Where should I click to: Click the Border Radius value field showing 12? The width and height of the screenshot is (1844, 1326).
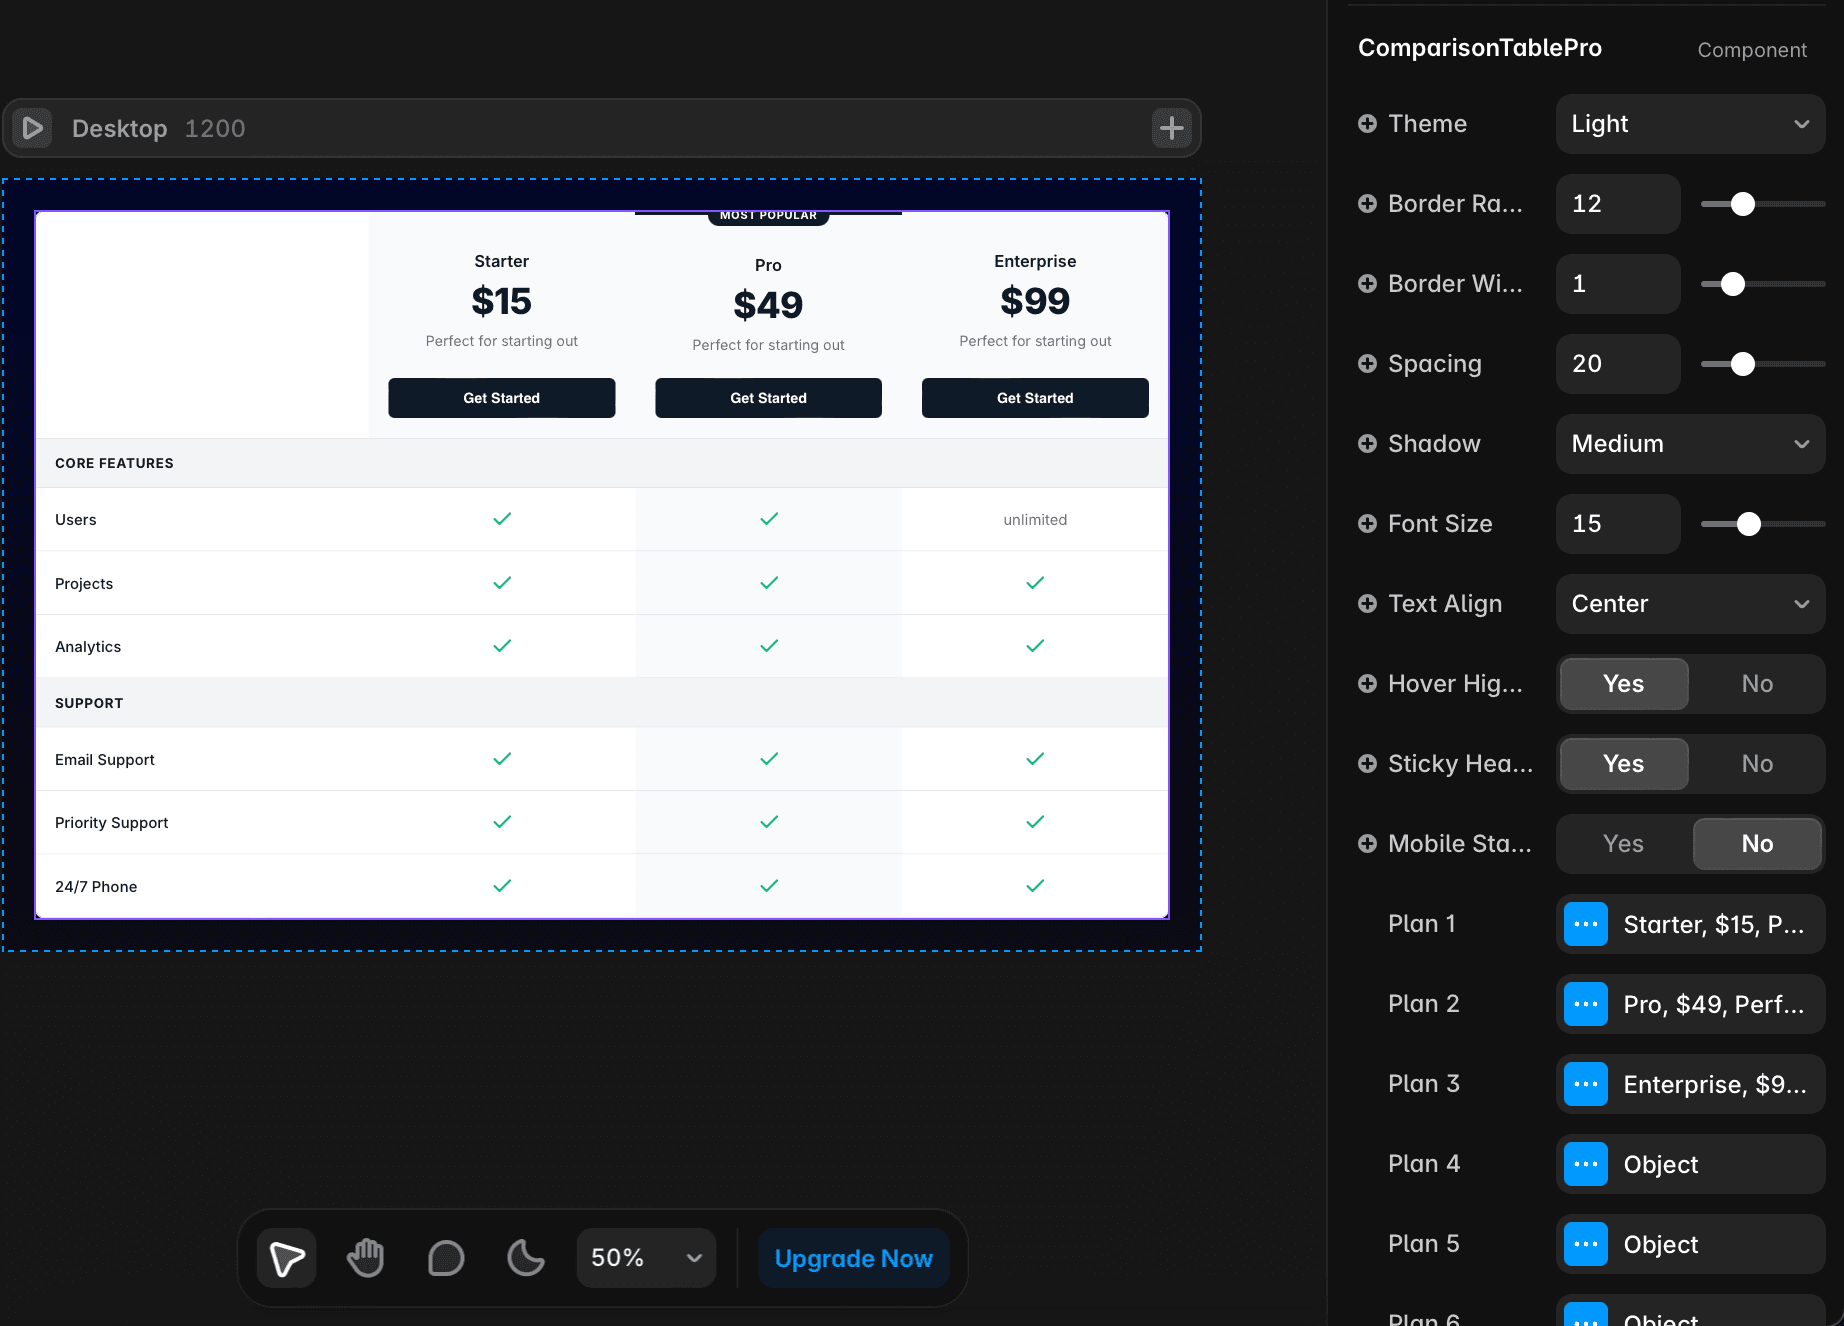1618,204
